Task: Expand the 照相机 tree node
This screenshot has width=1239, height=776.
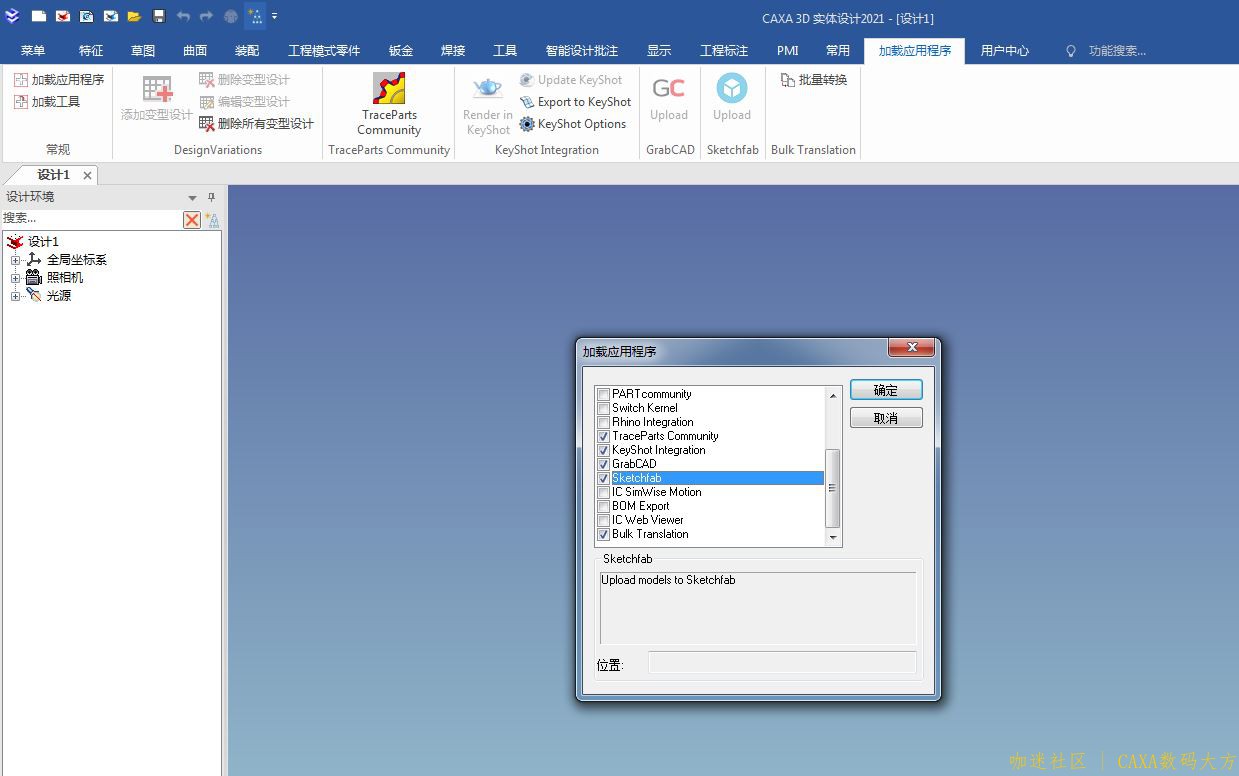Action: click(15, 278)
